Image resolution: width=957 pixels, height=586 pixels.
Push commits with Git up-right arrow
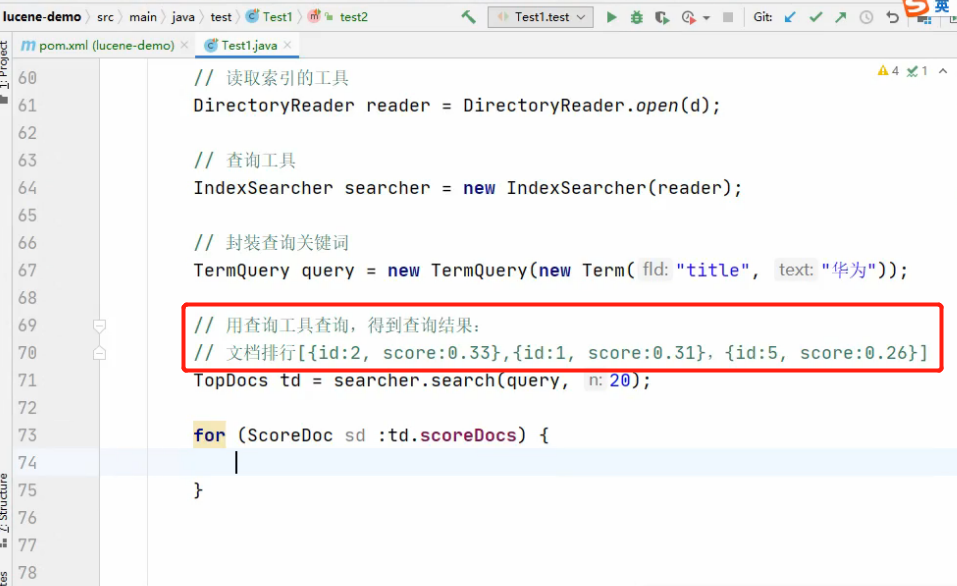[840, 17]
